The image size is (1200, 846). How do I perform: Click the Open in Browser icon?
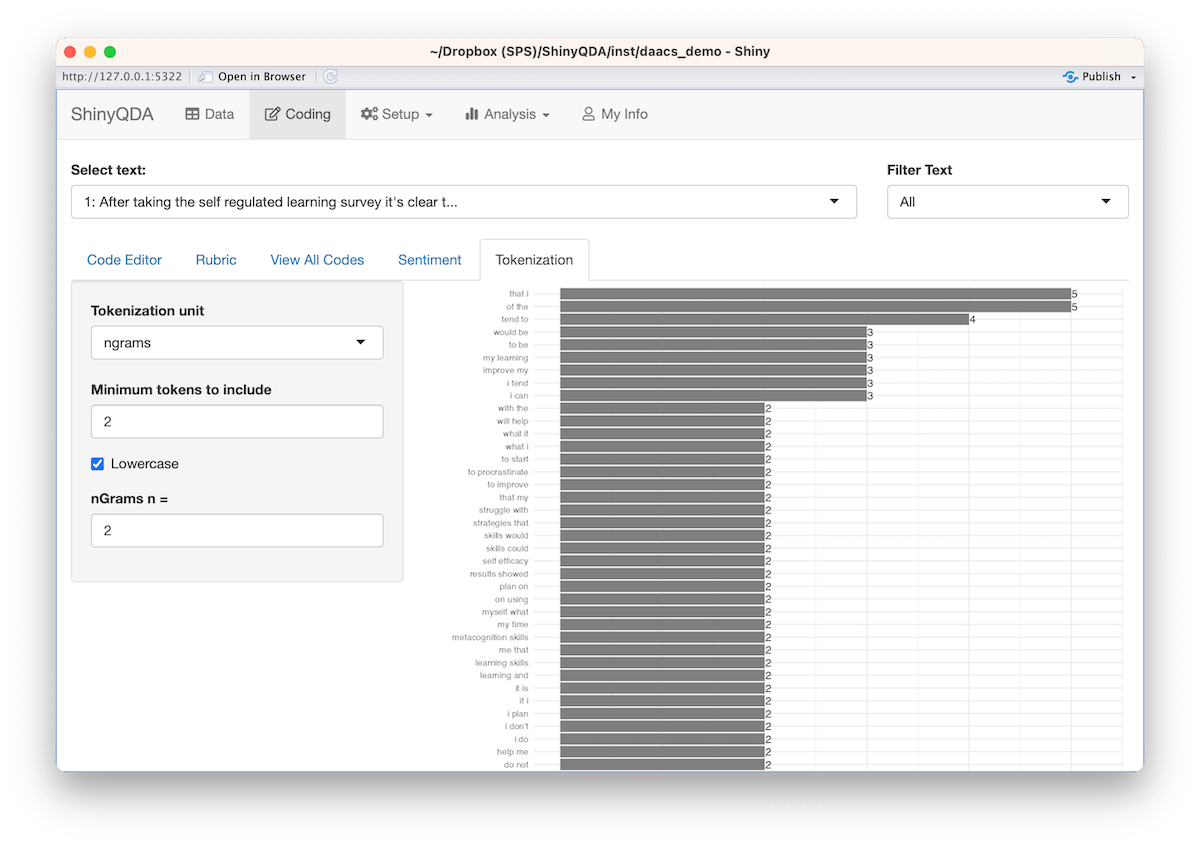[x=205, y=76]
